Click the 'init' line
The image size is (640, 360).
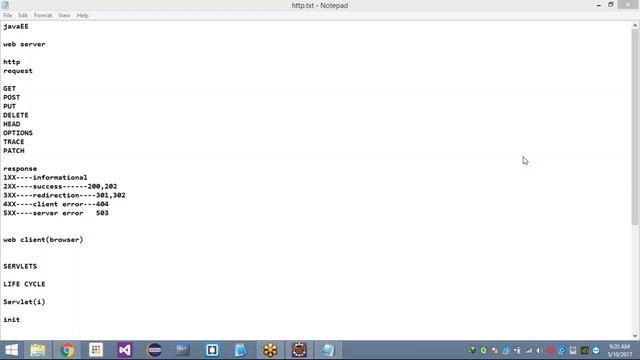click(11, 320)
